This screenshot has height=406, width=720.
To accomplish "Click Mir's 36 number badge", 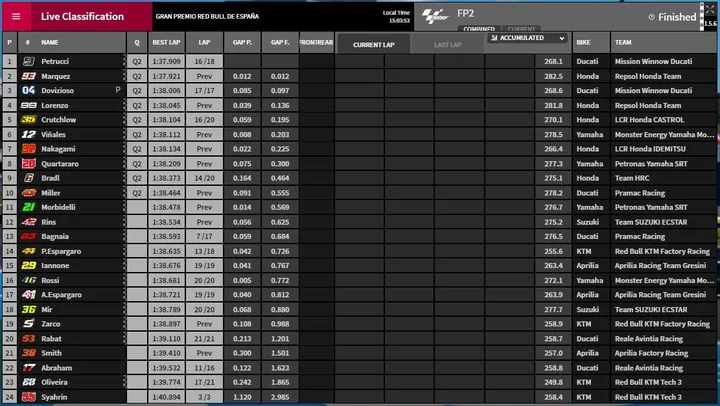I will tap(28, 309).
